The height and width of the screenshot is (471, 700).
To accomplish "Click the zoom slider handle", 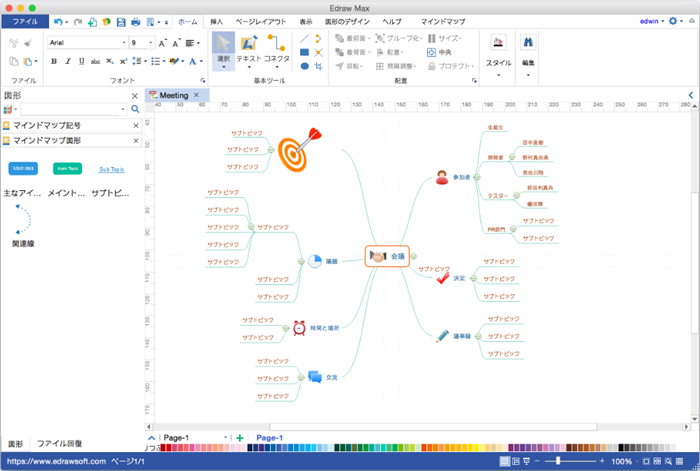I will [558, 461].
